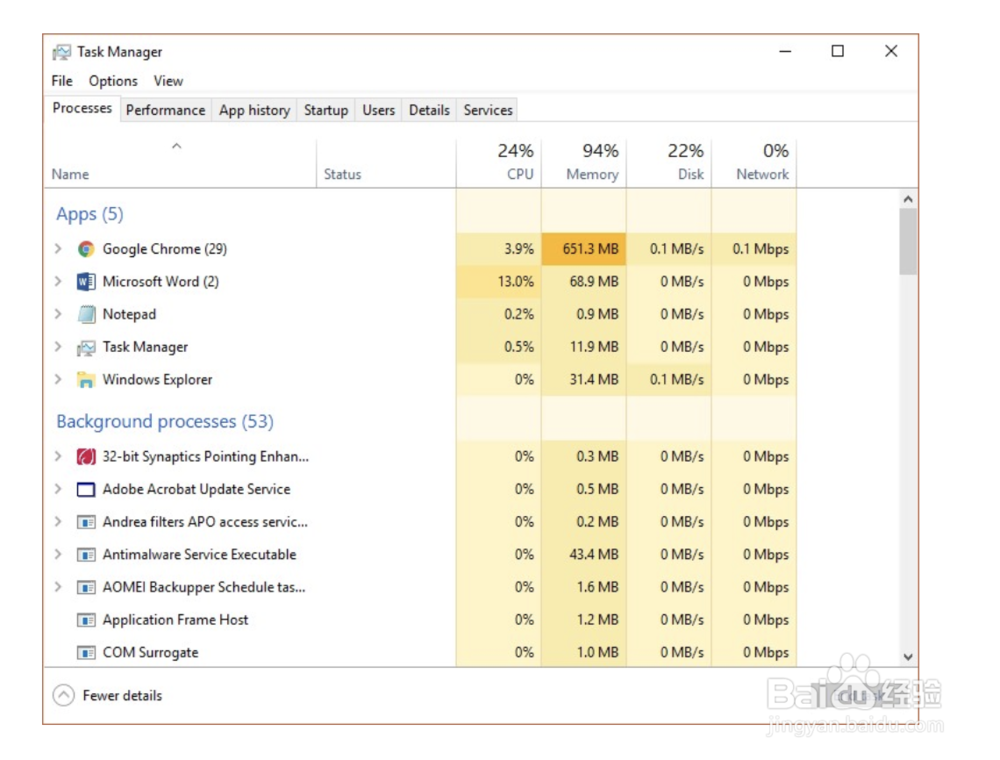Expand the Andrea filters APO row
The image size is (1000, 760).
pyautogui.click(x=58, y=521)
